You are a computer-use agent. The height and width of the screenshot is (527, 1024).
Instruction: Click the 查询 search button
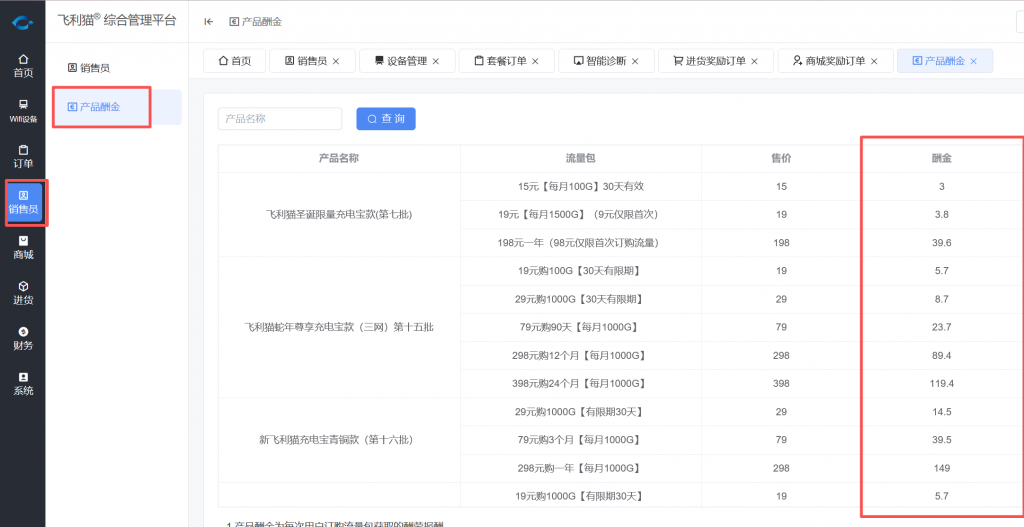(x=386, y=119)
